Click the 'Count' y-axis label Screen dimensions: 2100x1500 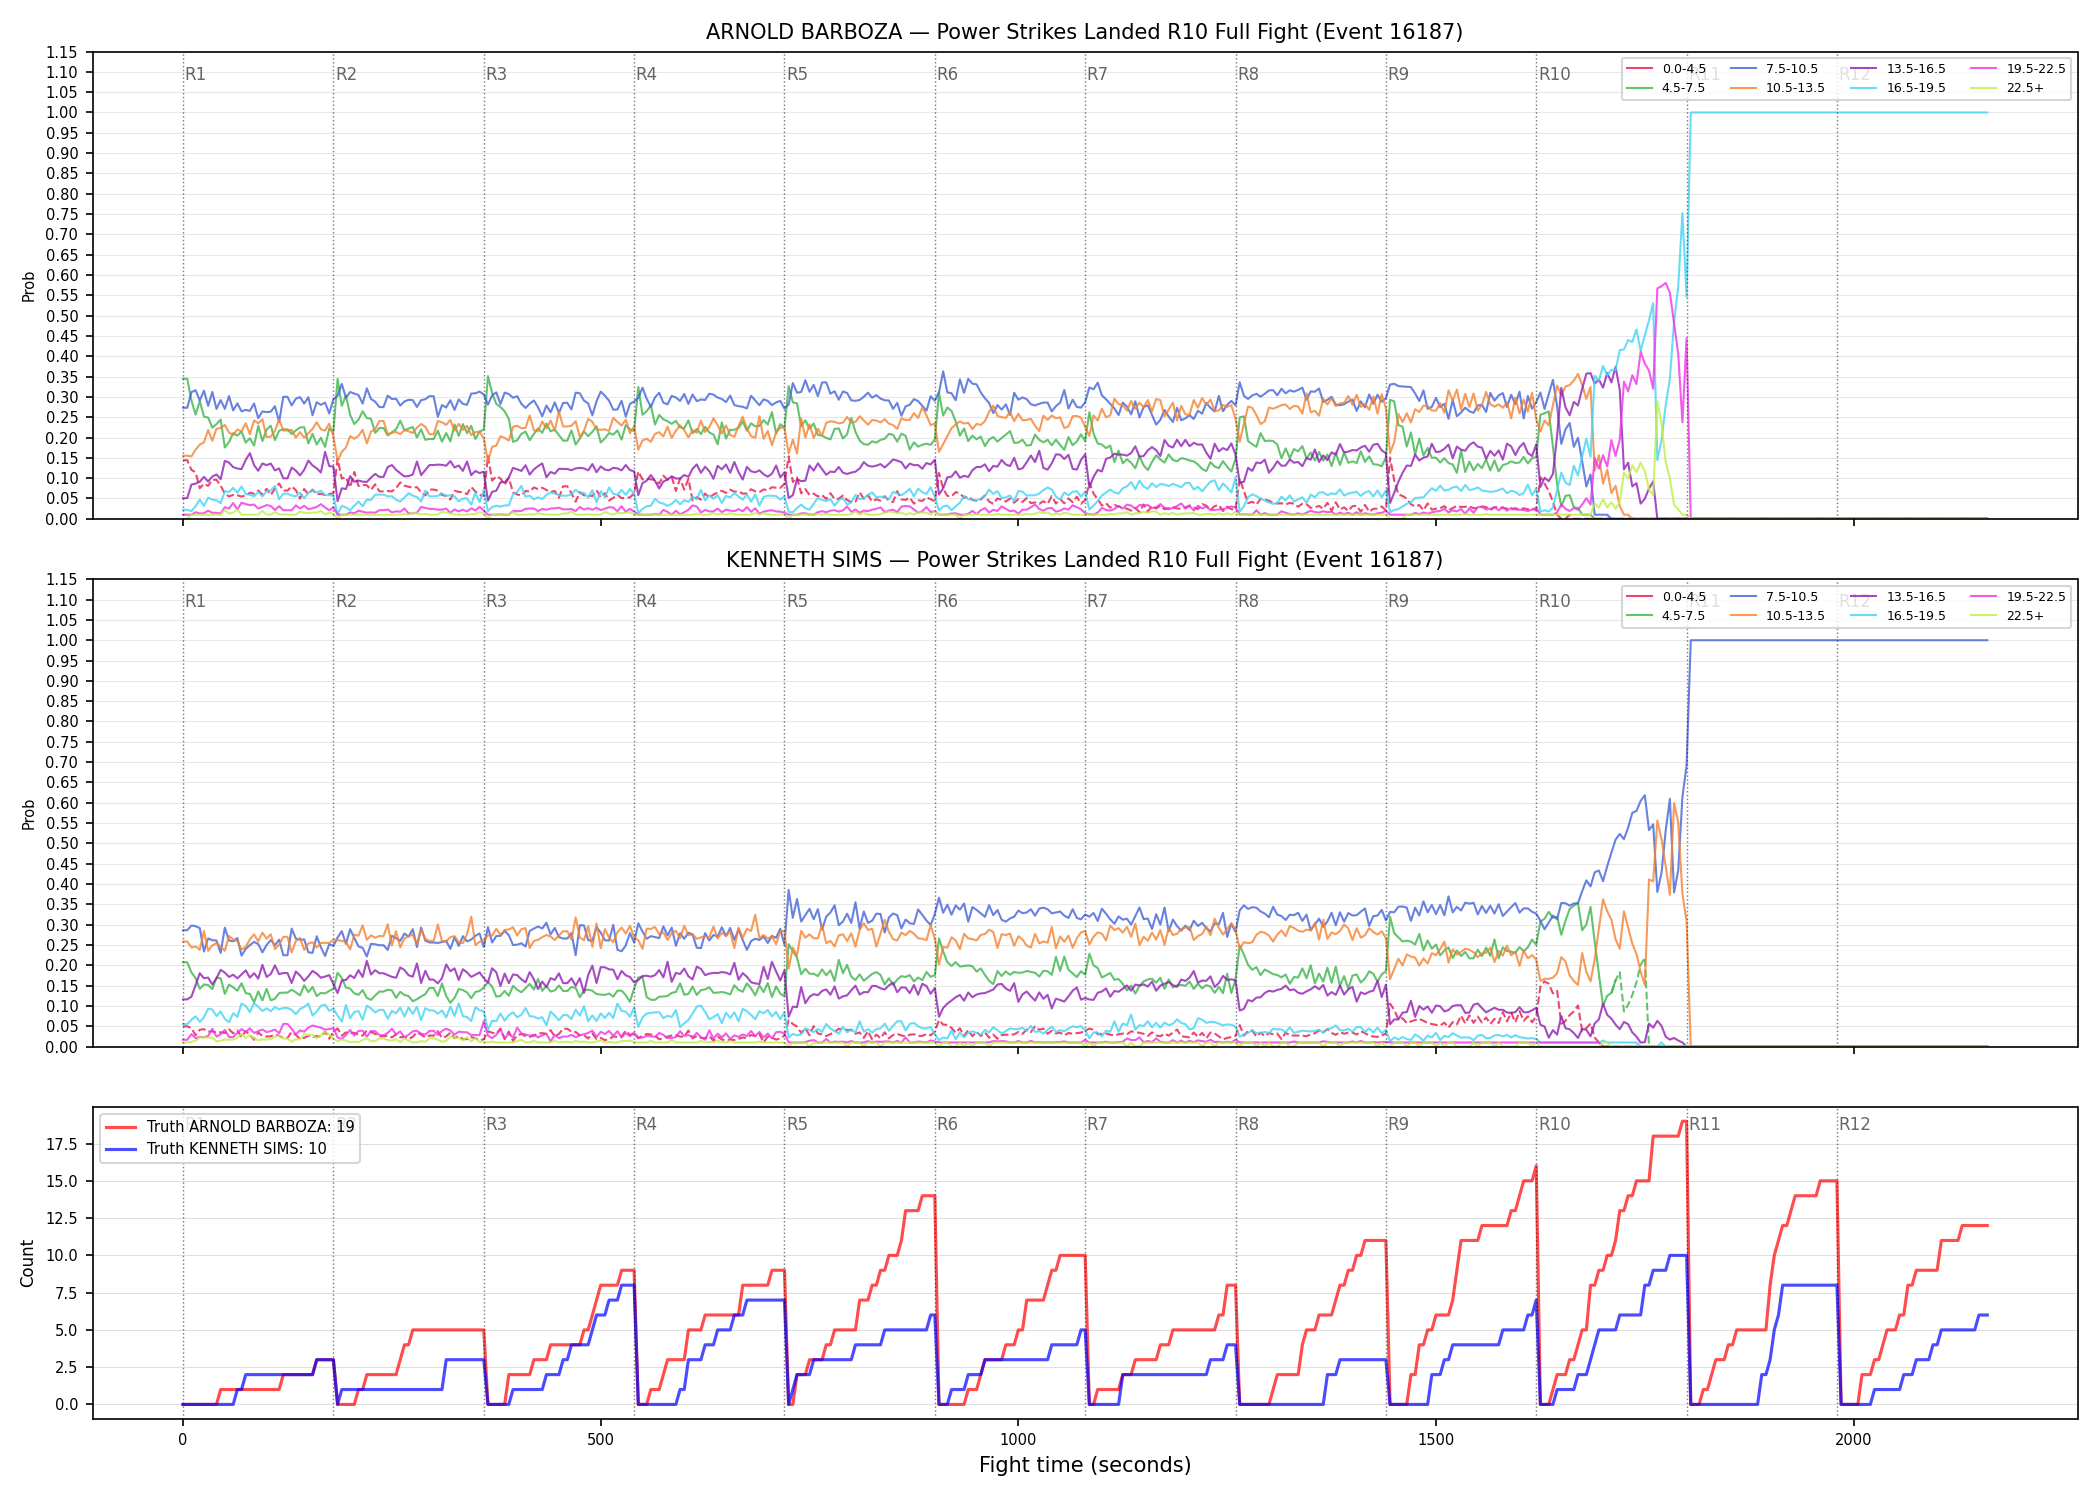[27, 1263]
